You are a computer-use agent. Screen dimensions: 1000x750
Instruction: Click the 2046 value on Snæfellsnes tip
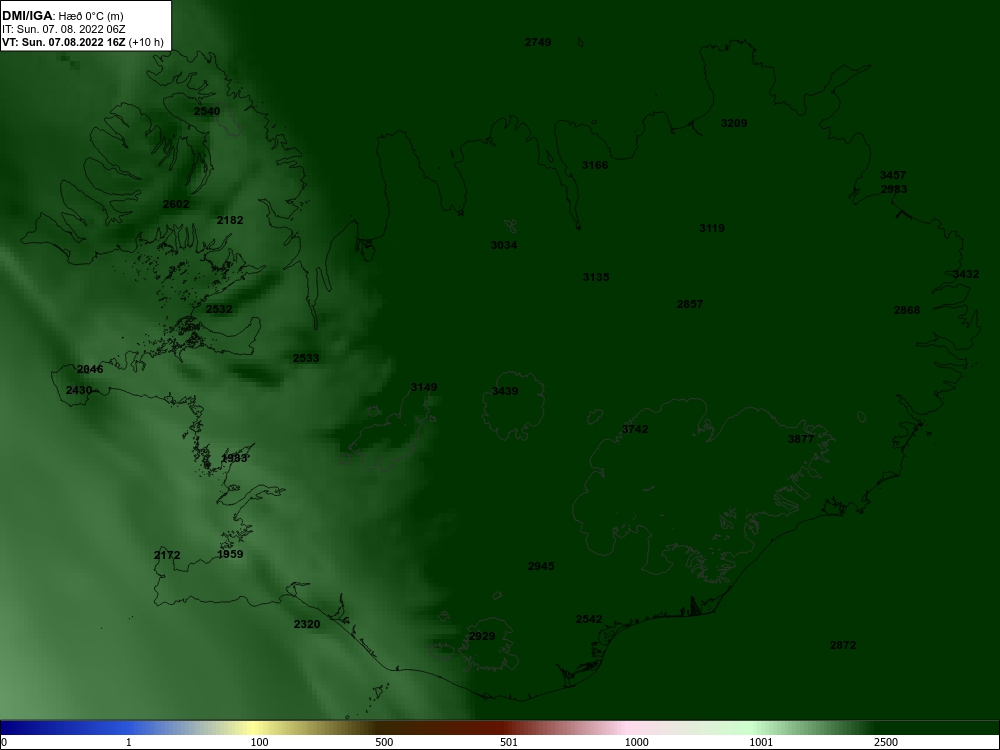[90, 369]
